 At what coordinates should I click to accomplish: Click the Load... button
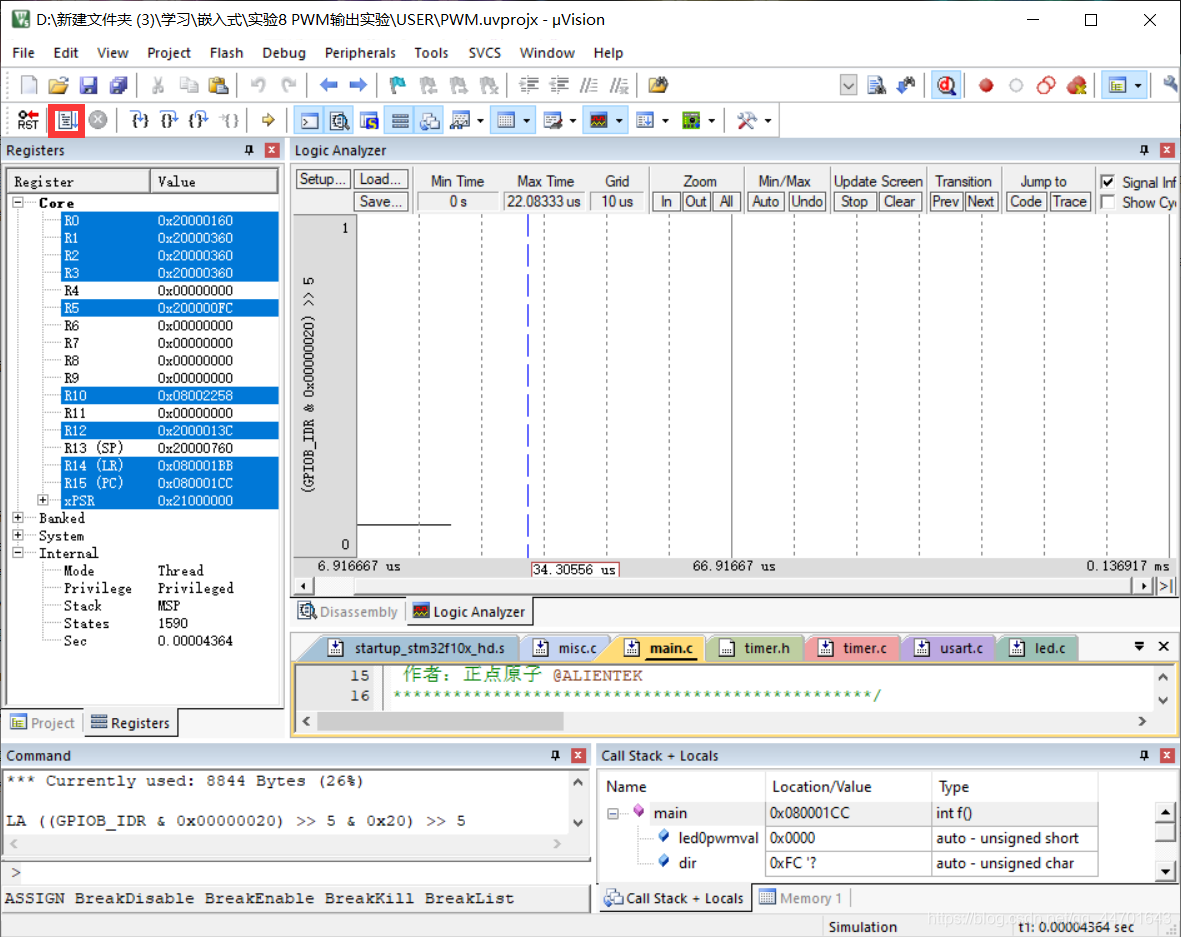point(381,179)
